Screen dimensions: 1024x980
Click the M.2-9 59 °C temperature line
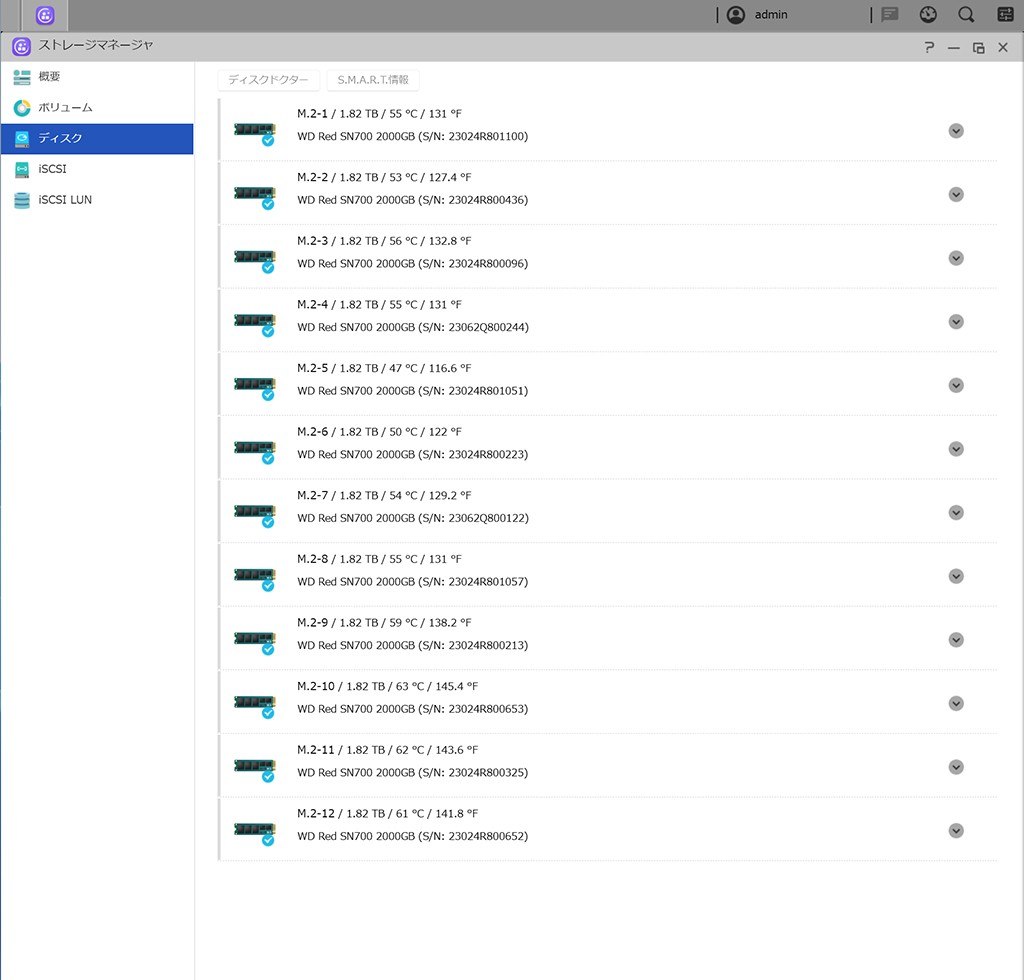(384, 623)
